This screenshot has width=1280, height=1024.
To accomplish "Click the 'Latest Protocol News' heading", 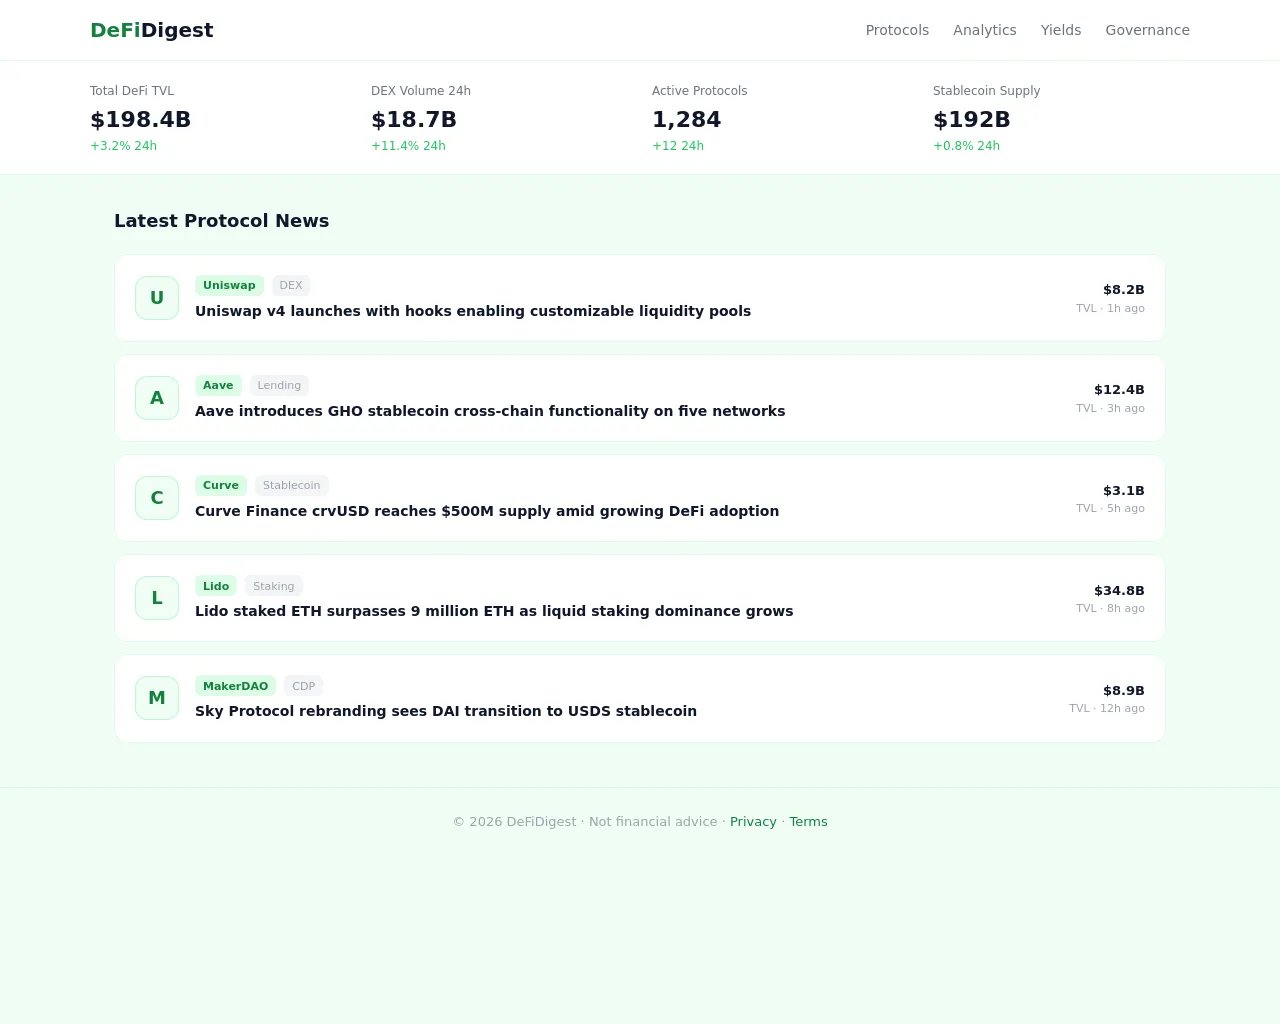I will click(222, 221).
